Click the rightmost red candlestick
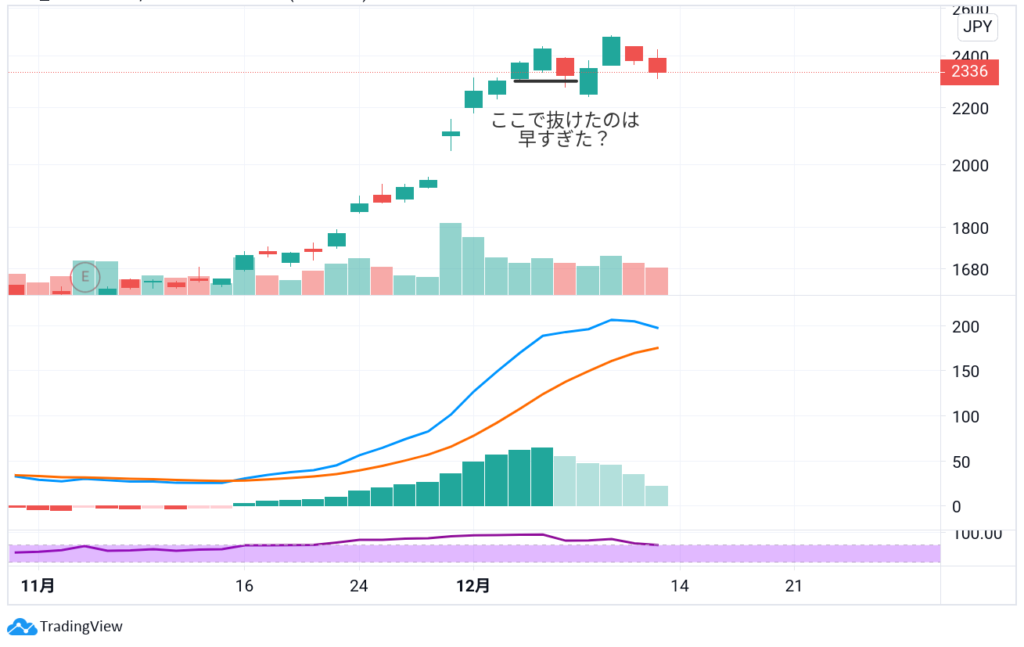 (x=657, y=65)
